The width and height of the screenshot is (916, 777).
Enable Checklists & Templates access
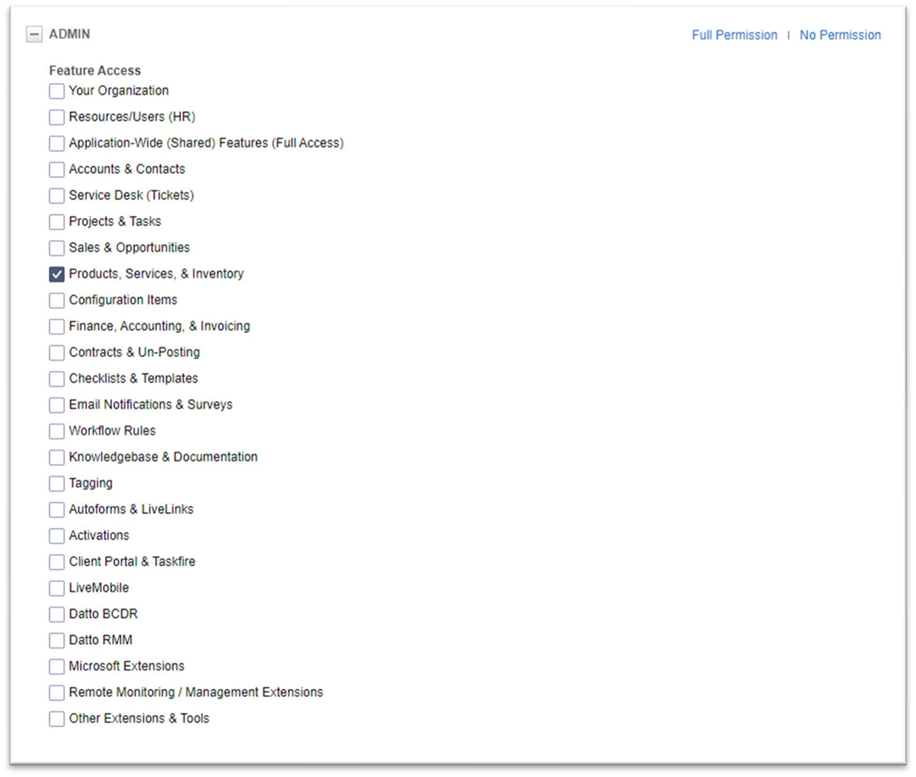point(56,378)
